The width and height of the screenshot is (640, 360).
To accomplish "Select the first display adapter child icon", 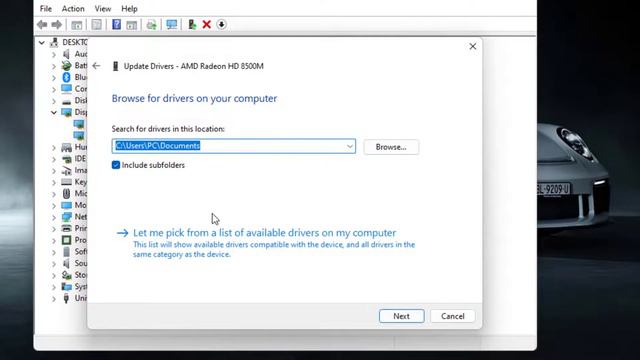I will (x=79, y=124).
